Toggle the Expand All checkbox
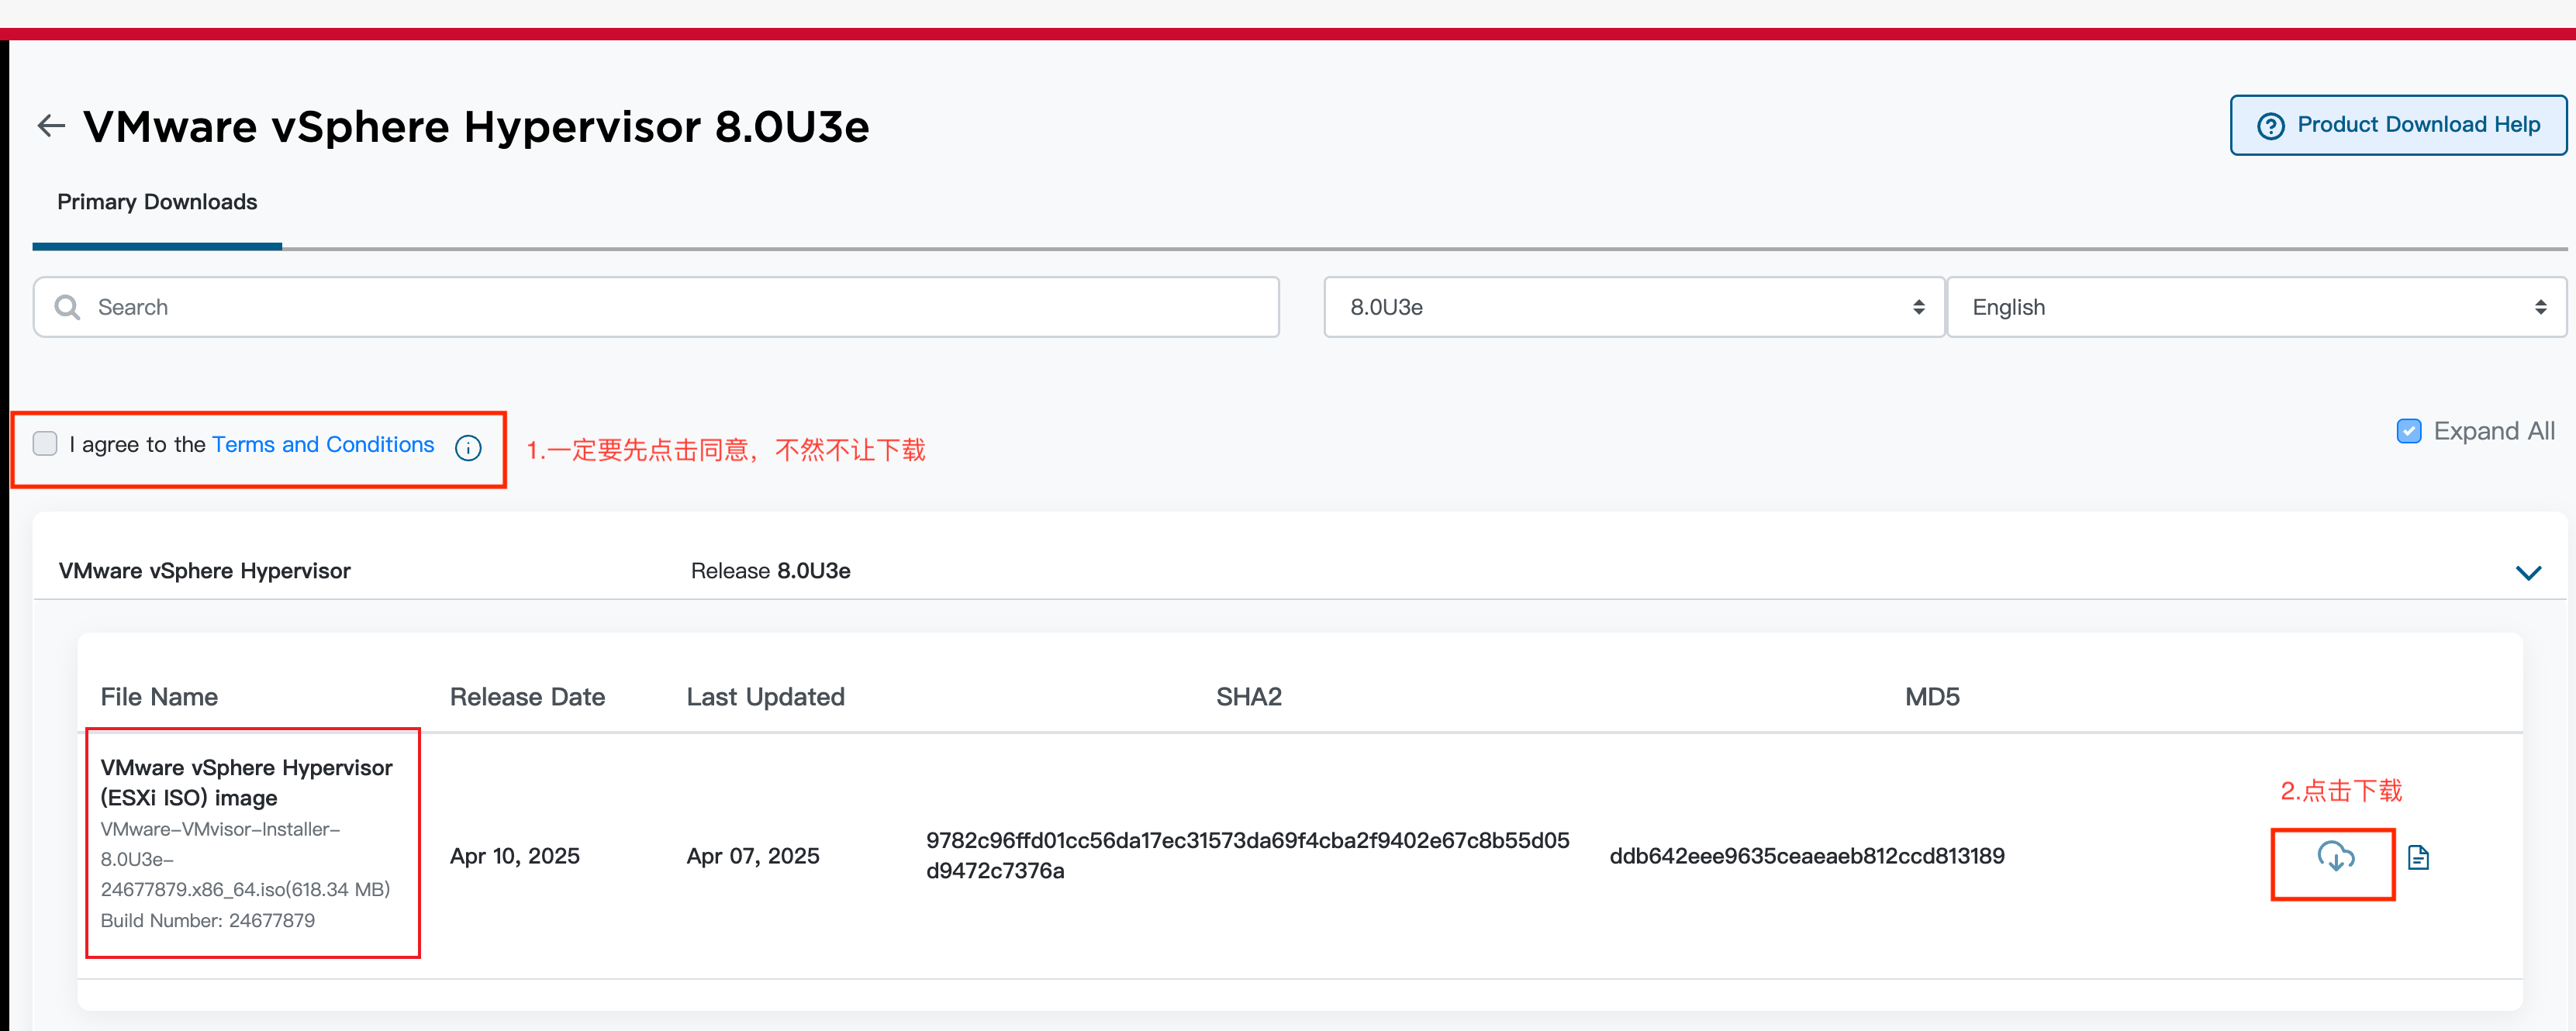Image resolution: width=2576 pixels, height=1031 pixels. tap(2409, 431)
